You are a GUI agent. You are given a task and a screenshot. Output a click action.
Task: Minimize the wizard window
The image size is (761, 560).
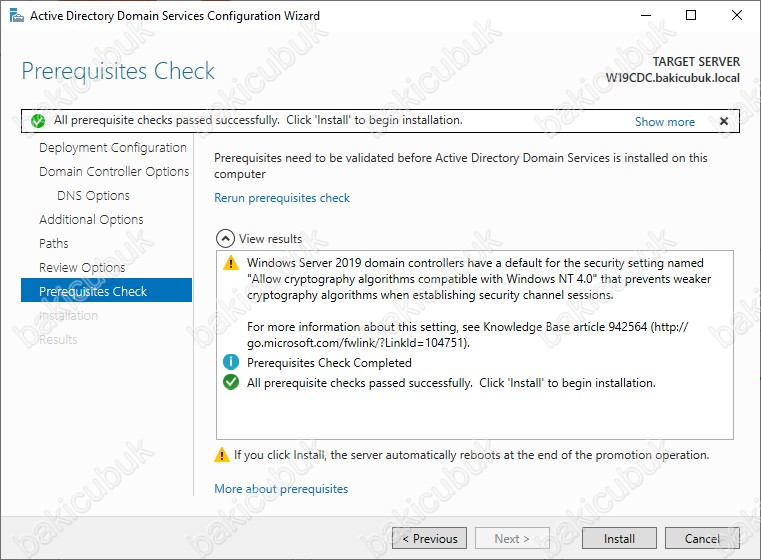pos(645,15)
